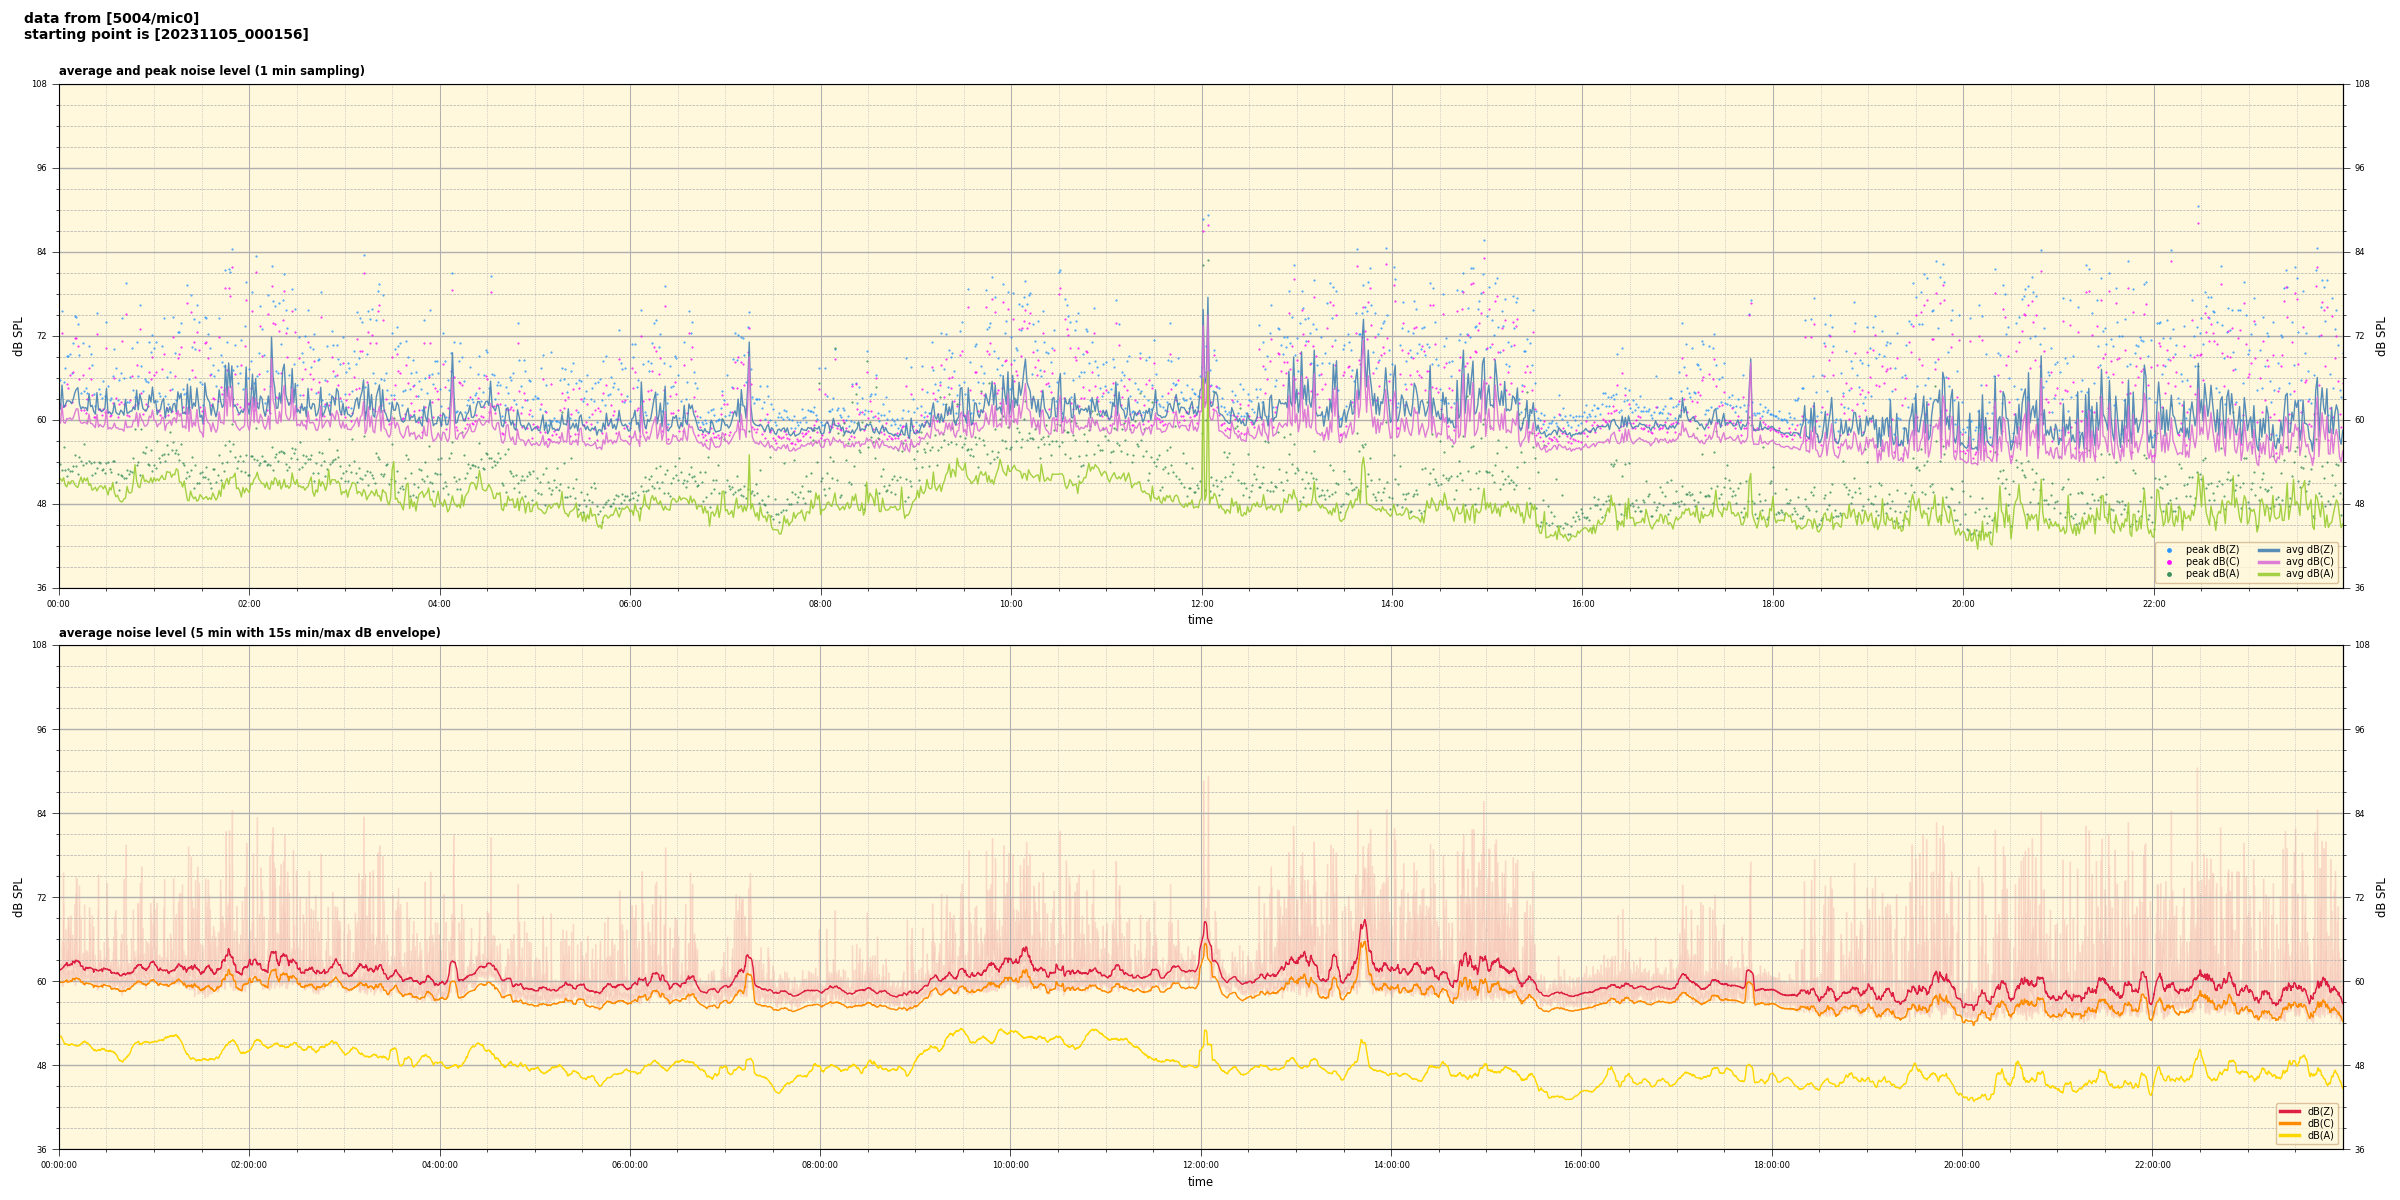The height and width of the screenshot is (1200, 2400).
Task: Select avg dB(C) pink legend line
Action: (x=2269, y=562)
